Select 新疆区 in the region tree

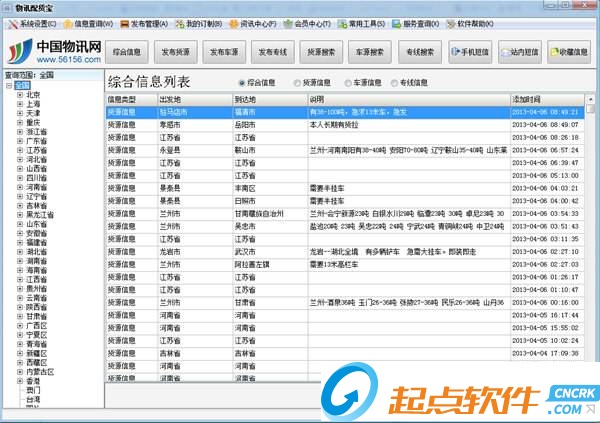(x=36, y=353)
